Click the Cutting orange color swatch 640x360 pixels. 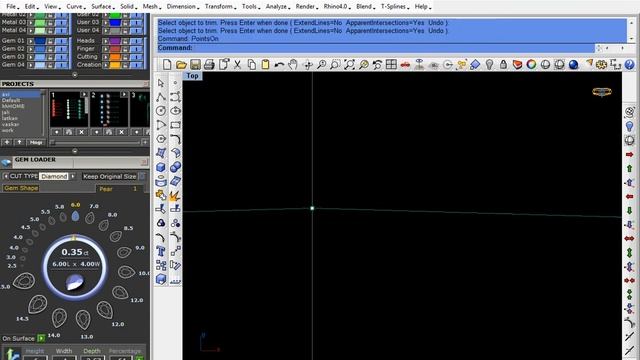115,57
